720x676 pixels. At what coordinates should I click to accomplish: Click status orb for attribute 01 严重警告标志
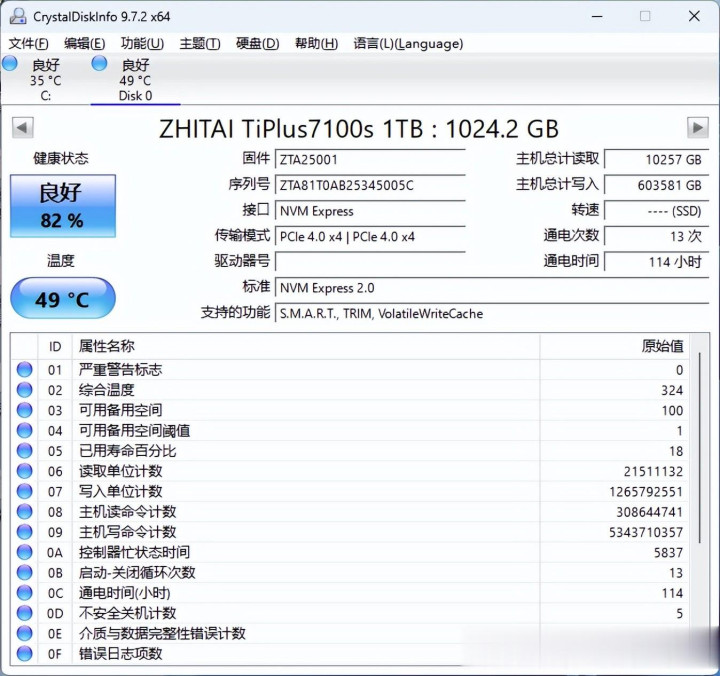coord(25,370)
